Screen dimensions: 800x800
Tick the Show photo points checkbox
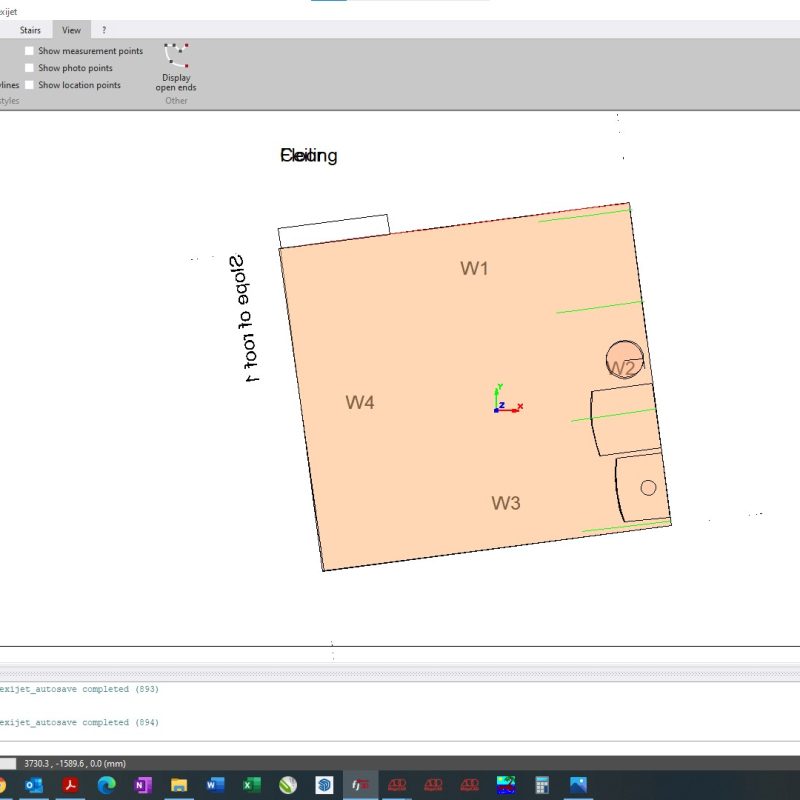(x=30, y=68)
